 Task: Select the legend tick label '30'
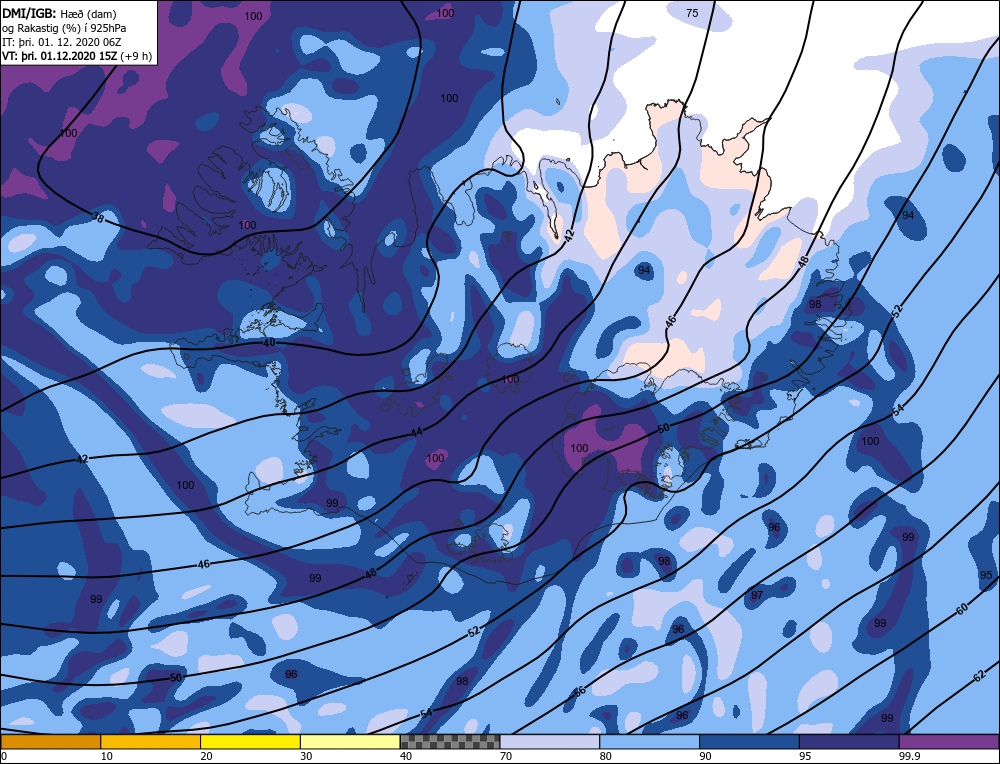coord(306,756)
